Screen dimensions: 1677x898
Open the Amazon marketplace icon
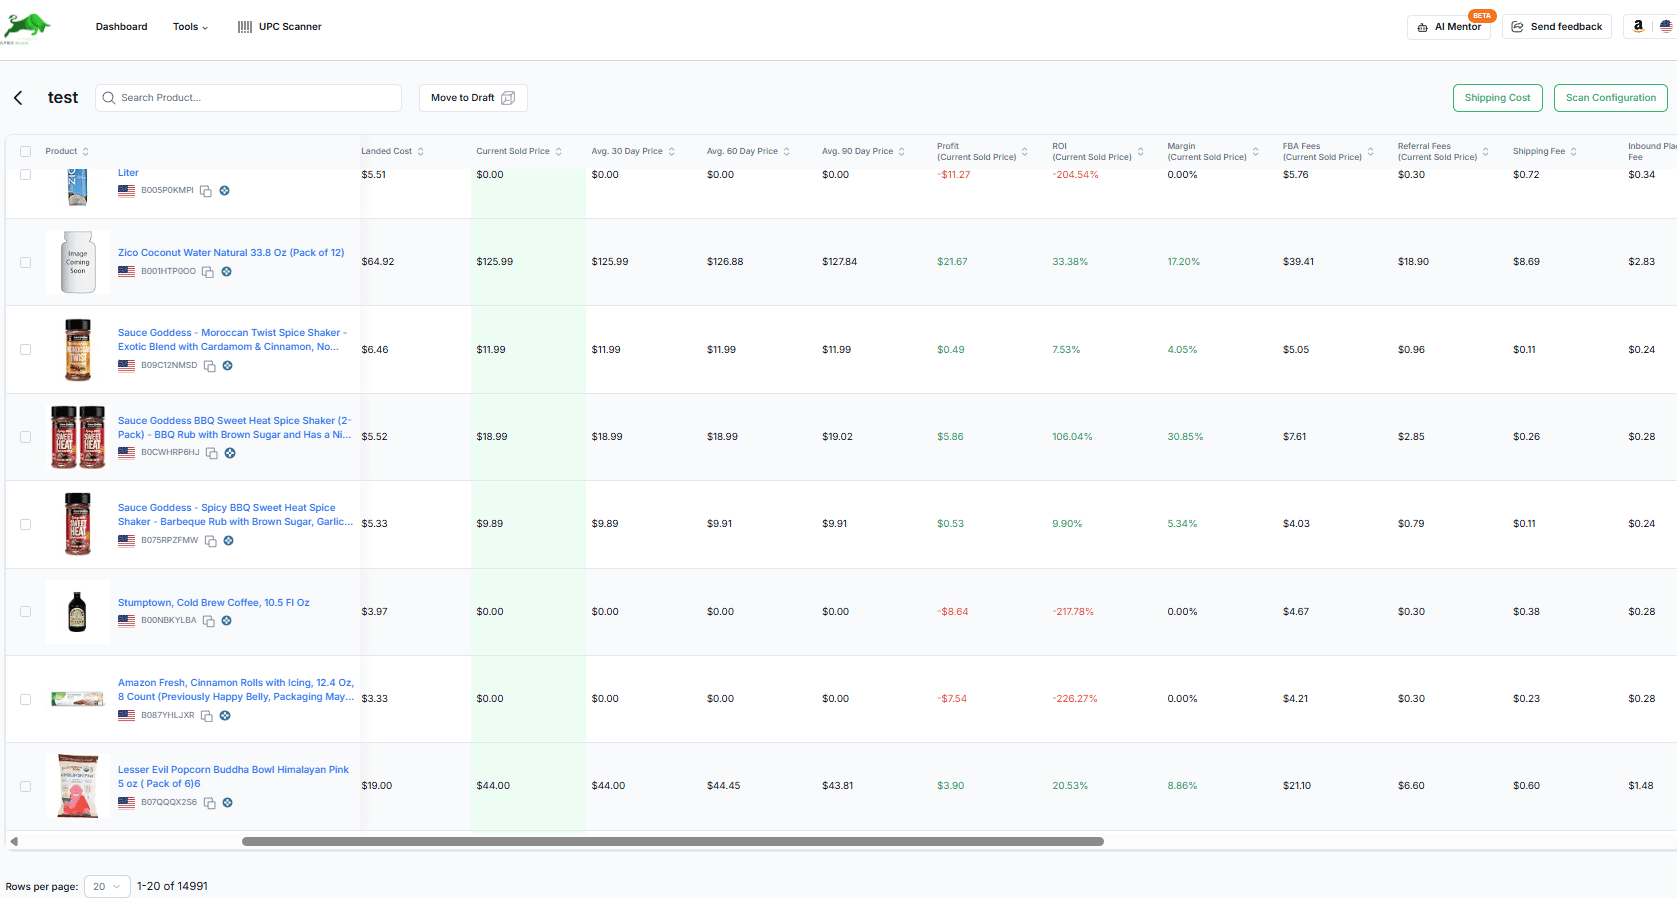pos(1638,27)
